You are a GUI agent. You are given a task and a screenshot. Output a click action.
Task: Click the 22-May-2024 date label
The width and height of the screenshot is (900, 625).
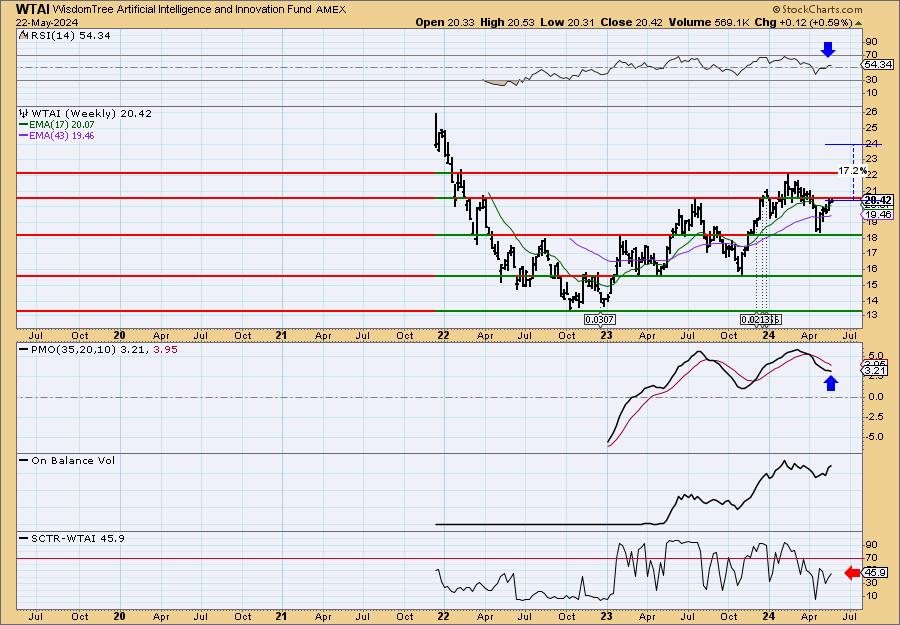(47, 22)
